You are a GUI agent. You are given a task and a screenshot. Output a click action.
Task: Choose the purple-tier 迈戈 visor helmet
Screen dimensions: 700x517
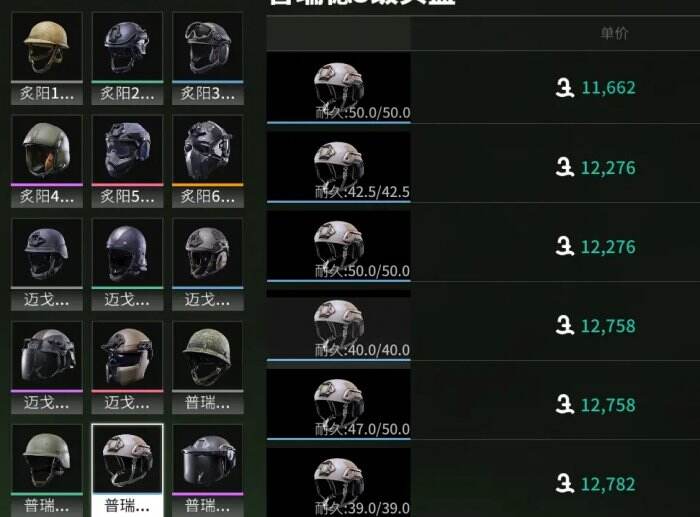tap(47, 367)
